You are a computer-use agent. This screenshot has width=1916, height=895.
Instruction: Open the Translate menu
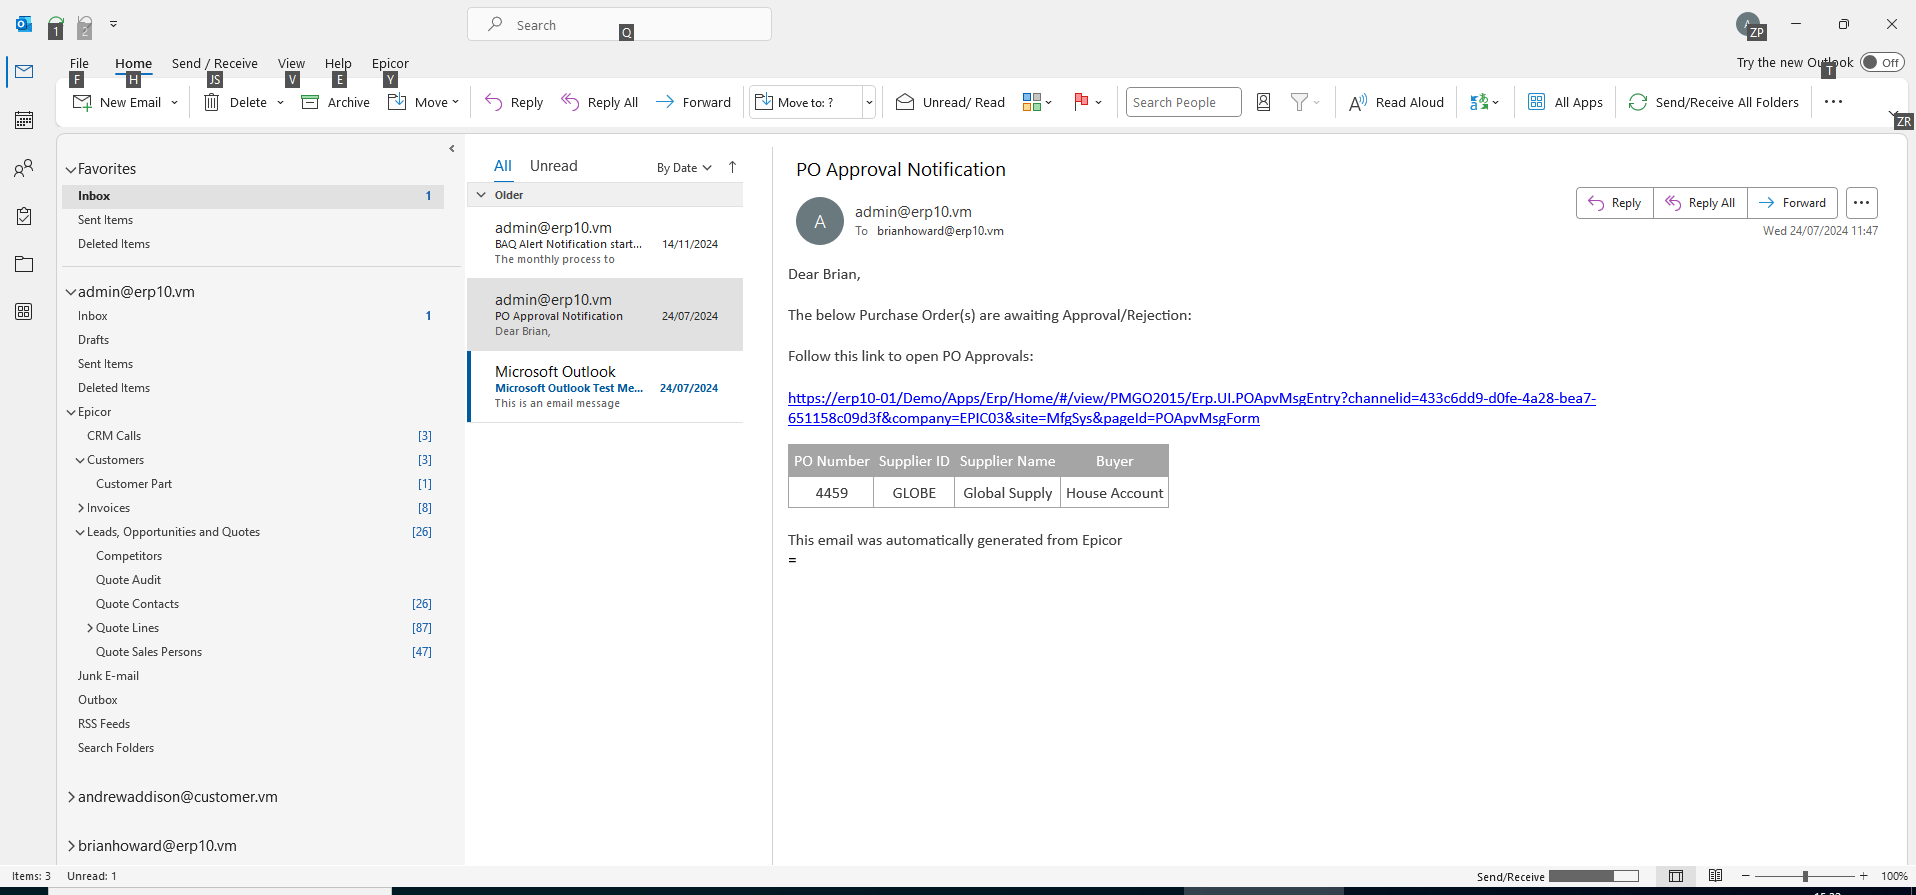click(x=1484, y=102)
